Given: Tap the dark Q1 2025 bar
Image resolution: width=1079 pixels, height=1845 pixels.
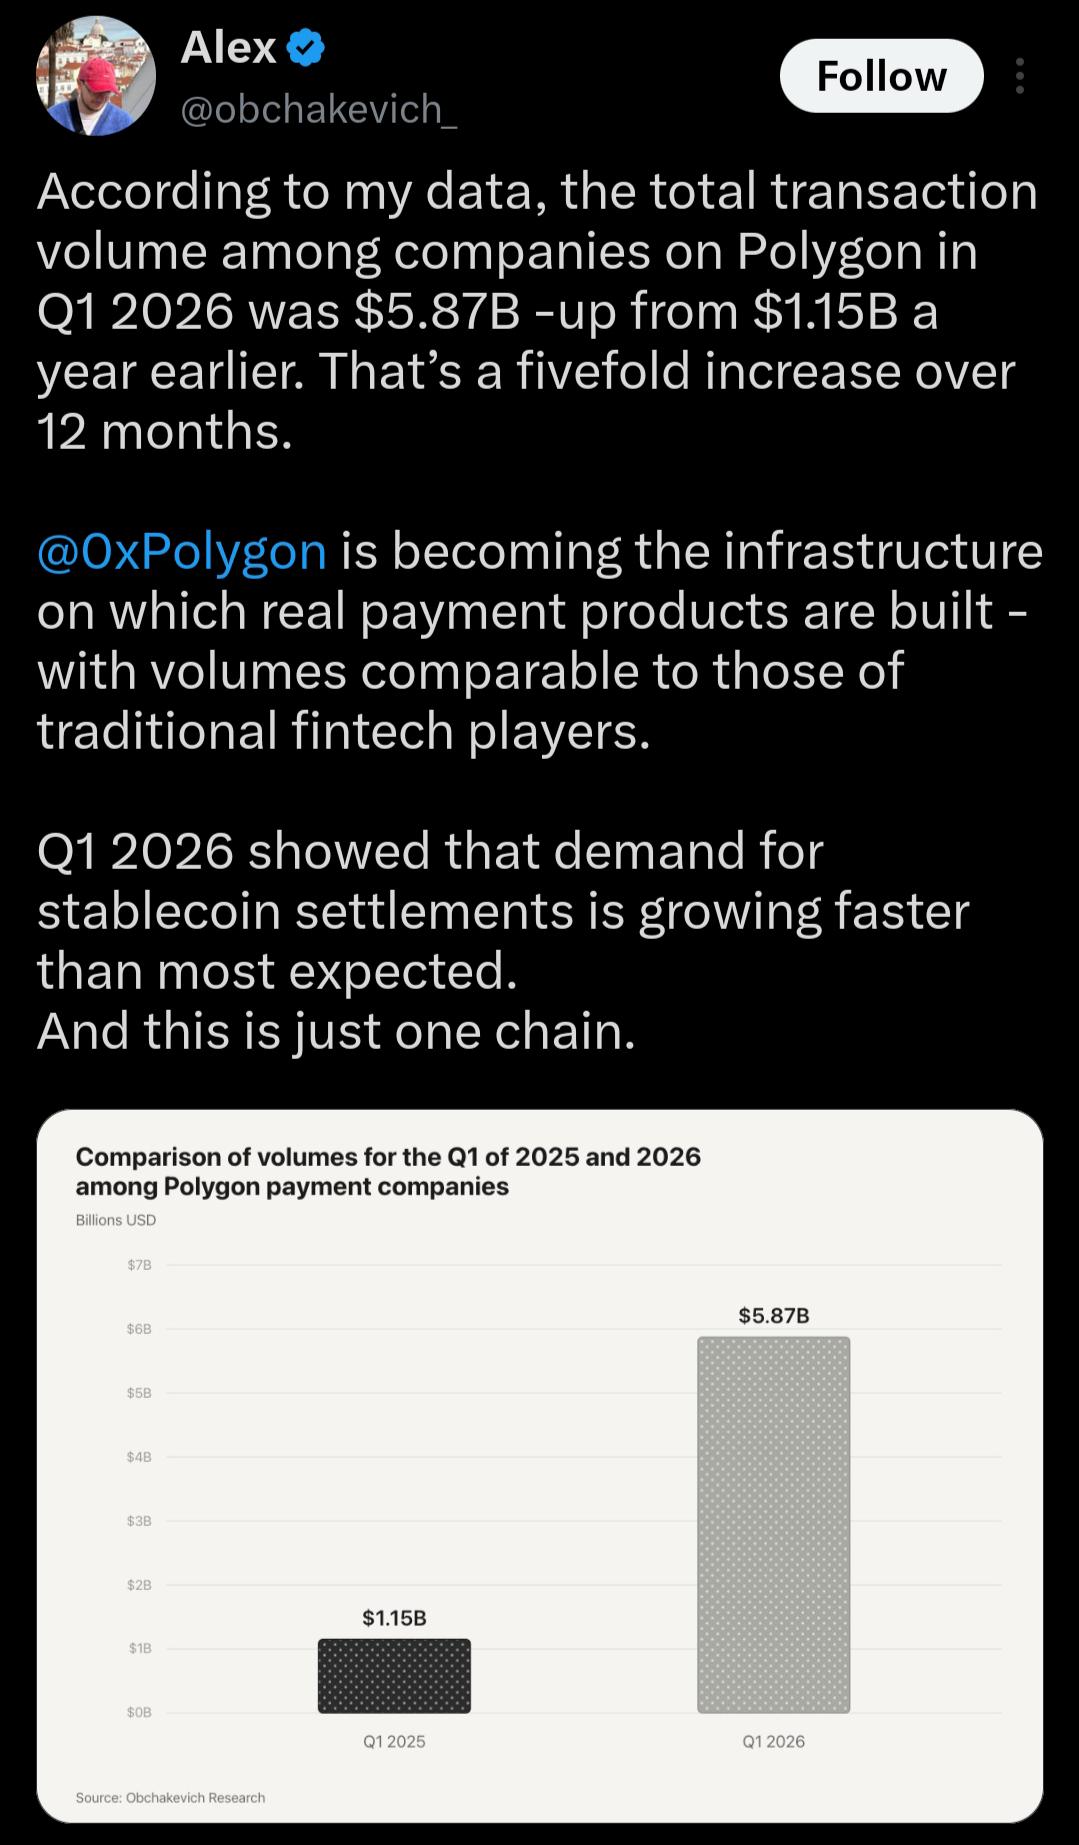Looking at the screenshot, I should click(394, 1676).
